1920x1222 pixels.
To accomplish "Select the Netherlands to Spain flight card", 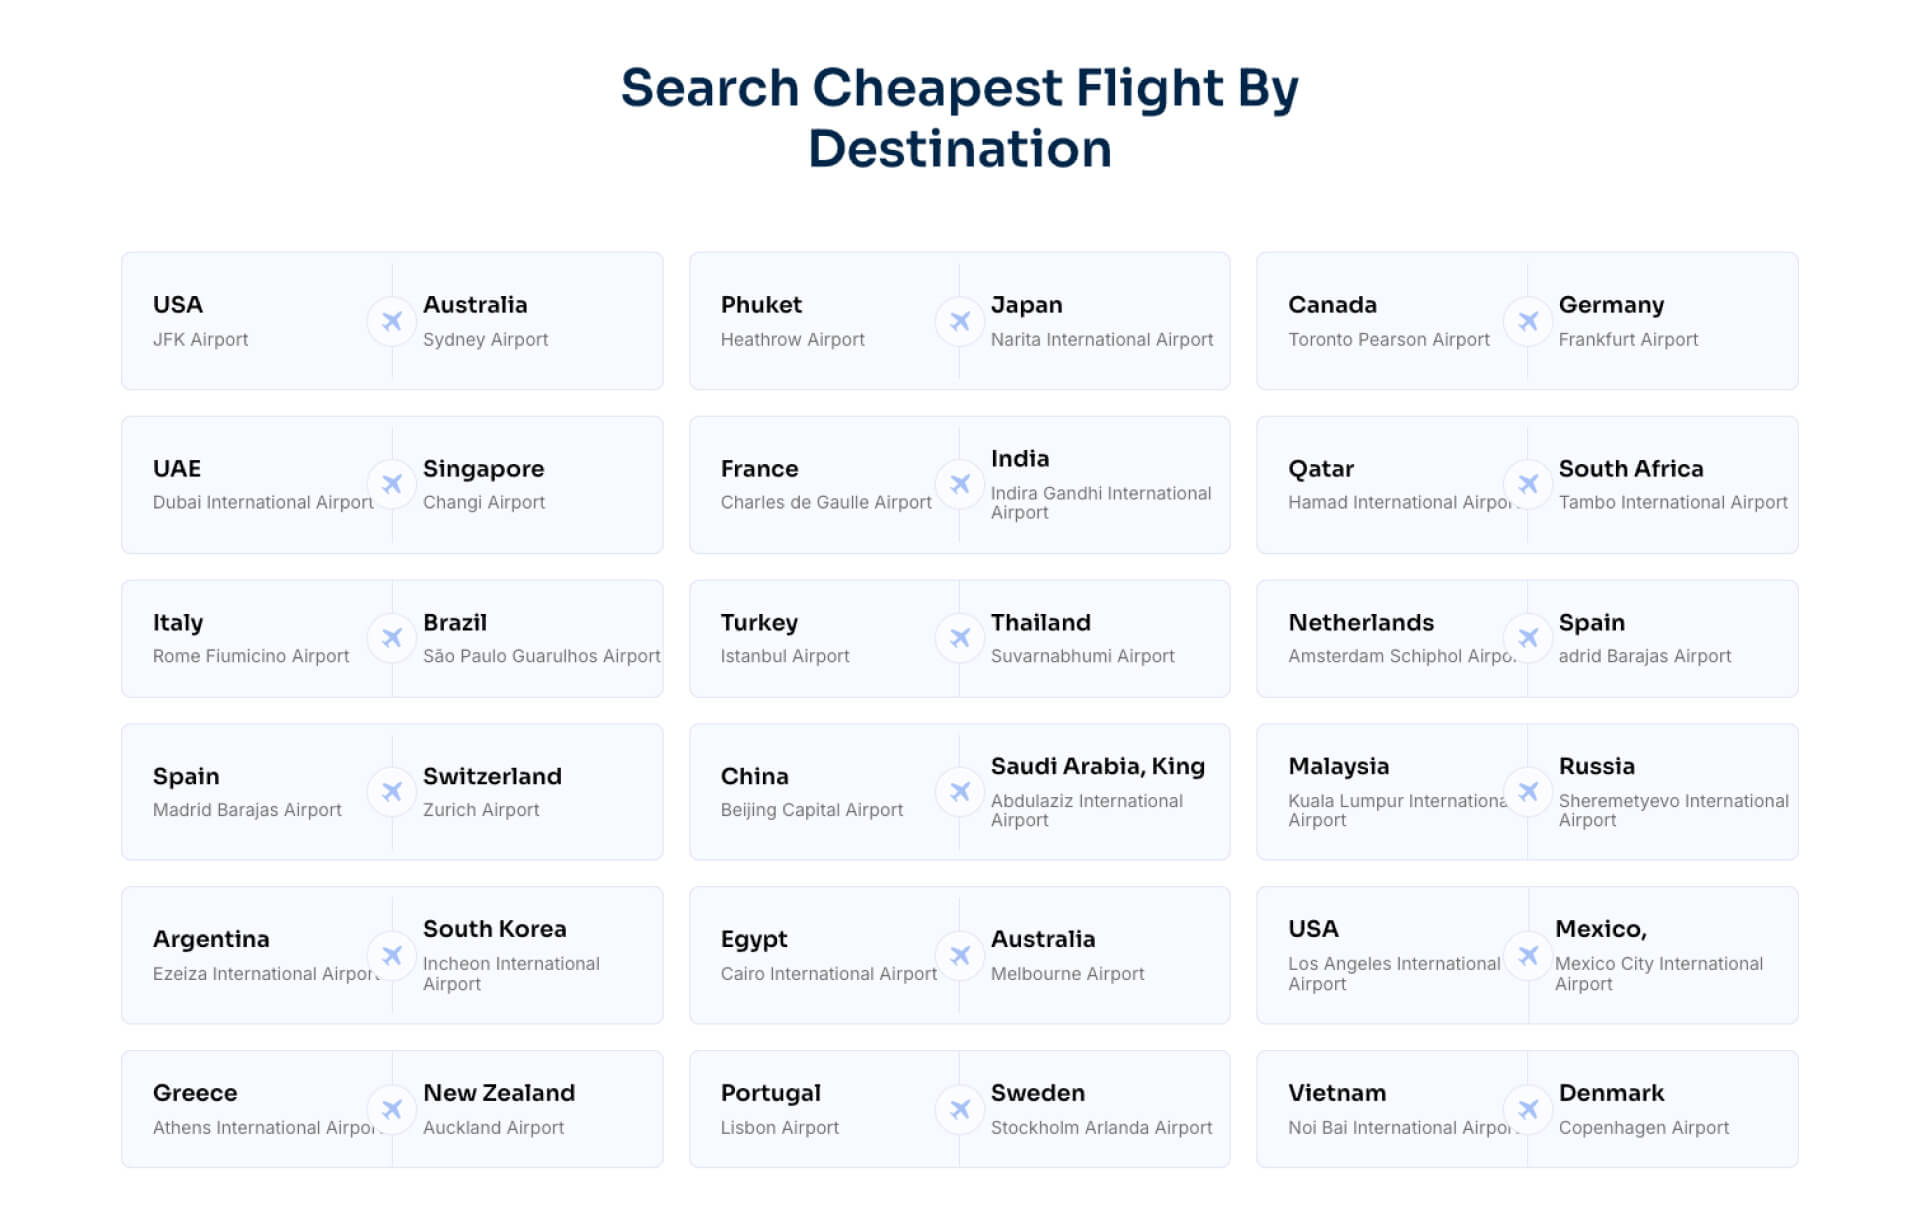I will pos(1527,638).
